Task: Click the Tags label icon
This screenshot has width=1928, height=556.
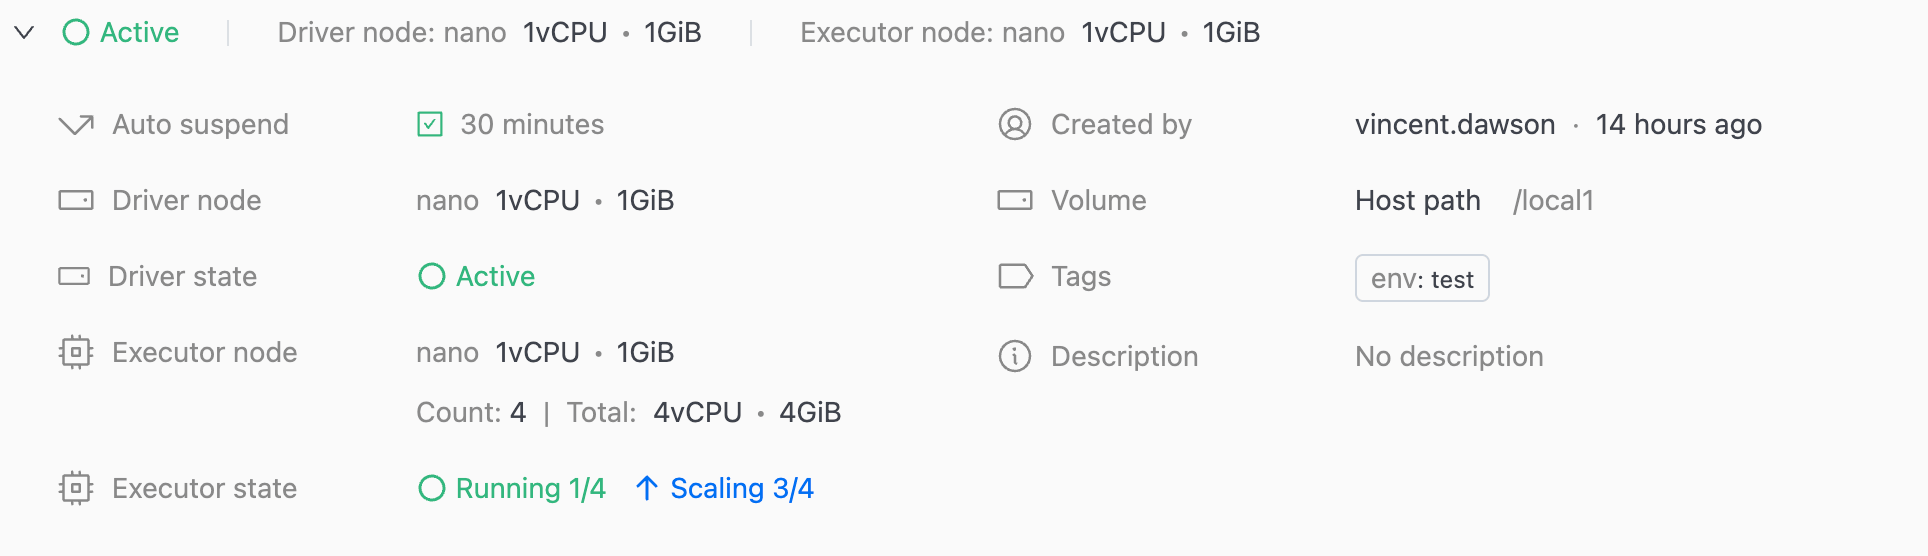Action: click(1016, 276)
